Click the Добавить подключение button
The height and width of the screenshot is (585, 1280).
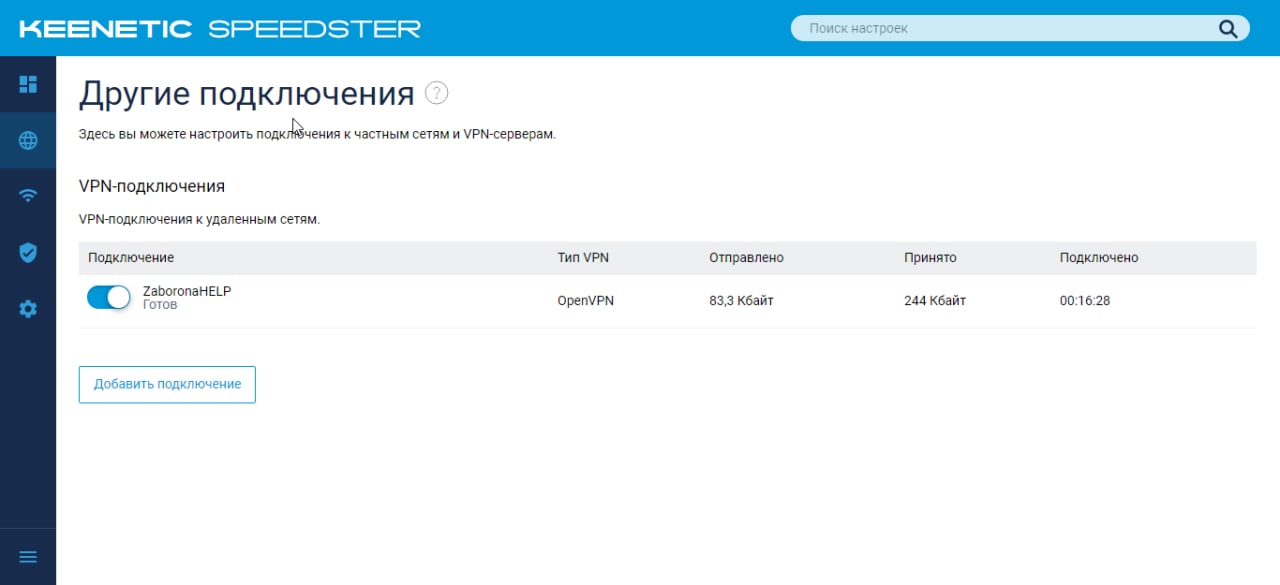[167, 384]
